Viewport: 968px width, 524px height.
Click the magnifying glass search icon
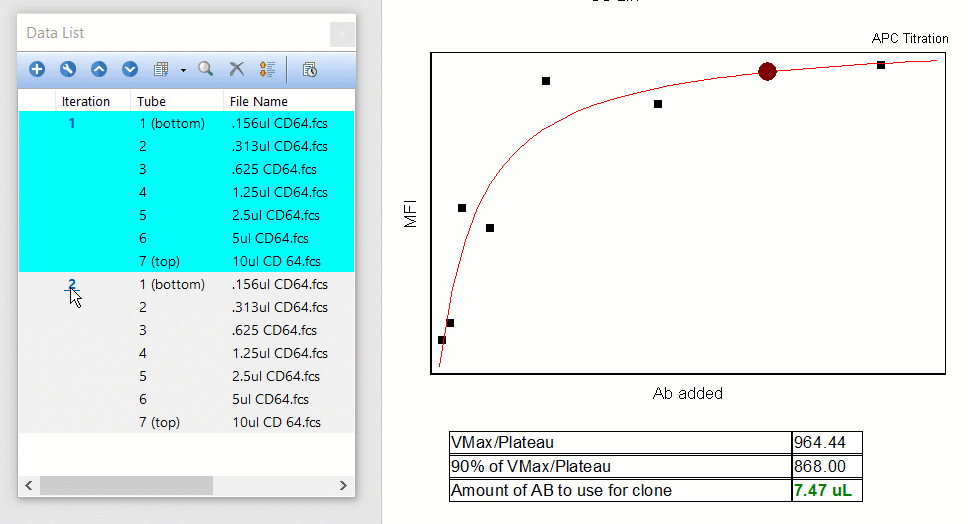(205, 69)
